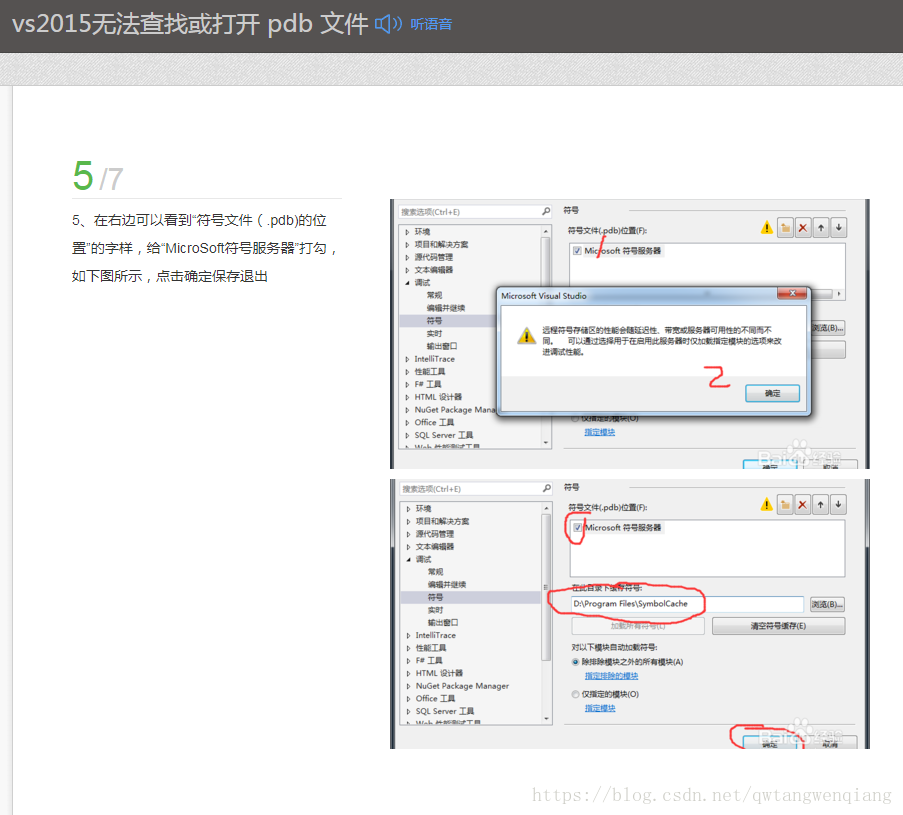
Task: Select 输出窗口 item in upper tree
Action: pyautogui.click(x=442, y=346)
